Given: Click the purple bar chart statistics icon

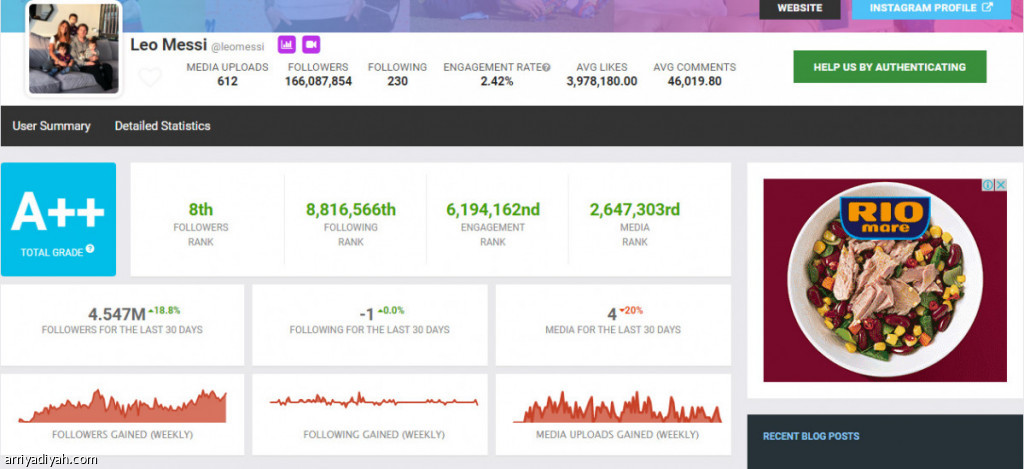Looking at the screenshot, I should [286, 45].
